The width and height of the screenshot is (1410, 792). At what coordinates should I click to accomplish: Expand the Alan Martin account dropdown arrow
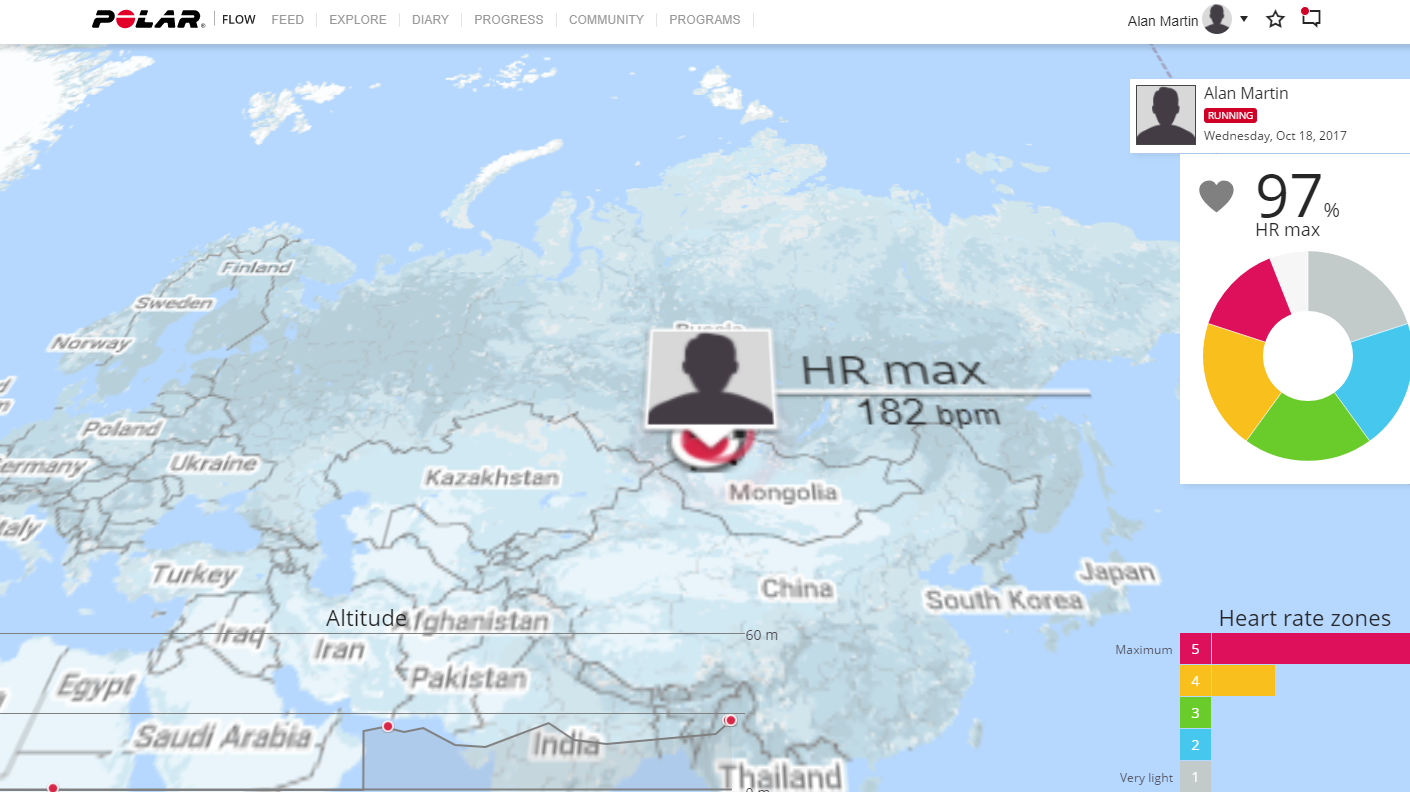[1244, 19]
